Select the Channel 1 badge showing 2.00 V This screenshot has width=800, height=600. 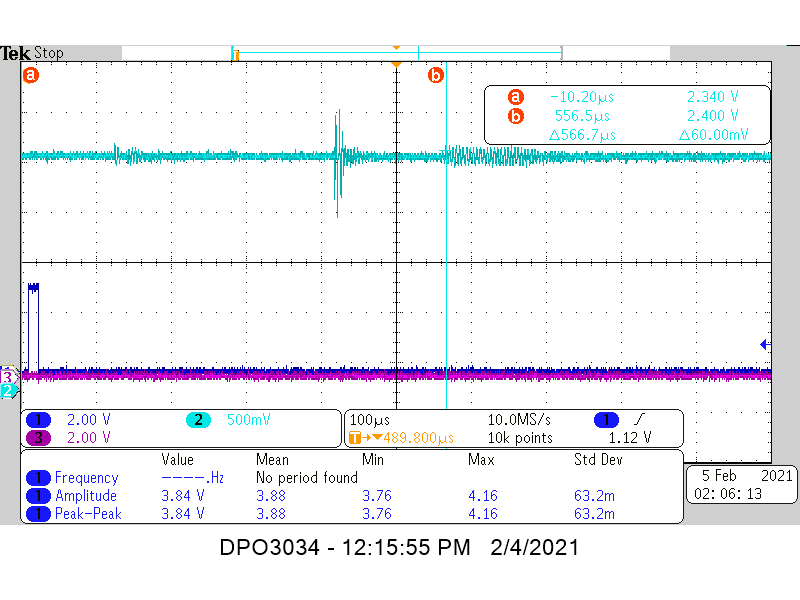click(x=38, y=421)
